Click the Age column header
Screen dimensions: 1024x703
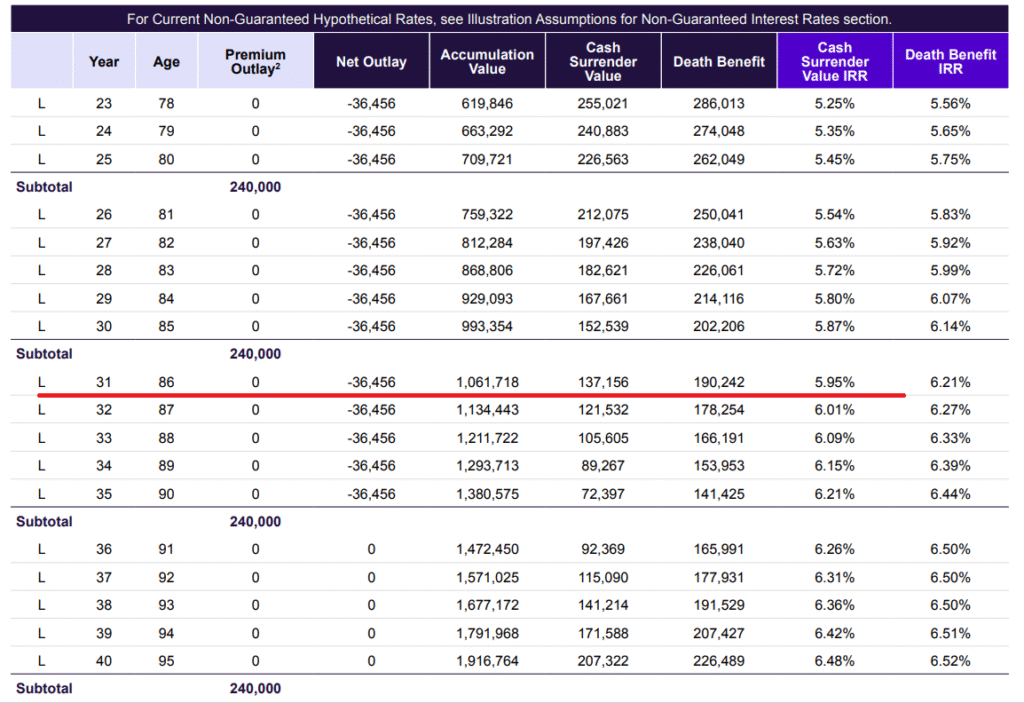[166, 62]
